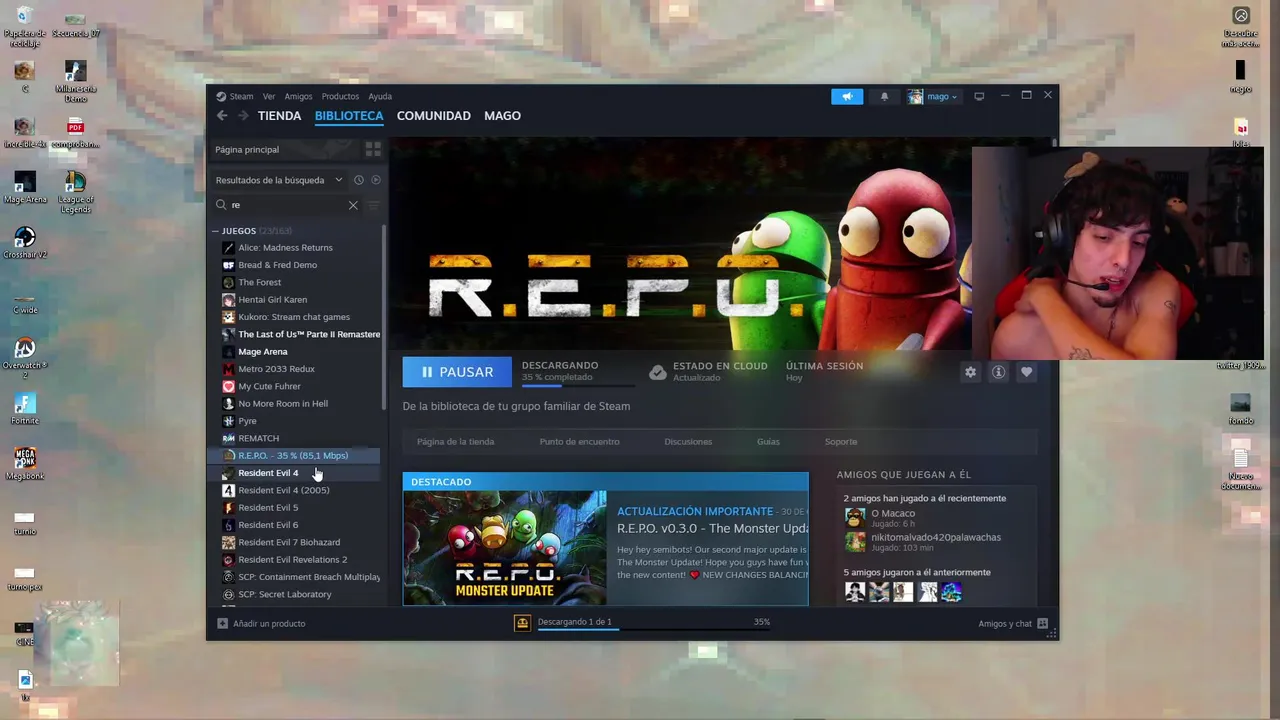1280x720 pixels.
Task: Open the COMUNIDAD tab
Action: pos(434,116)
